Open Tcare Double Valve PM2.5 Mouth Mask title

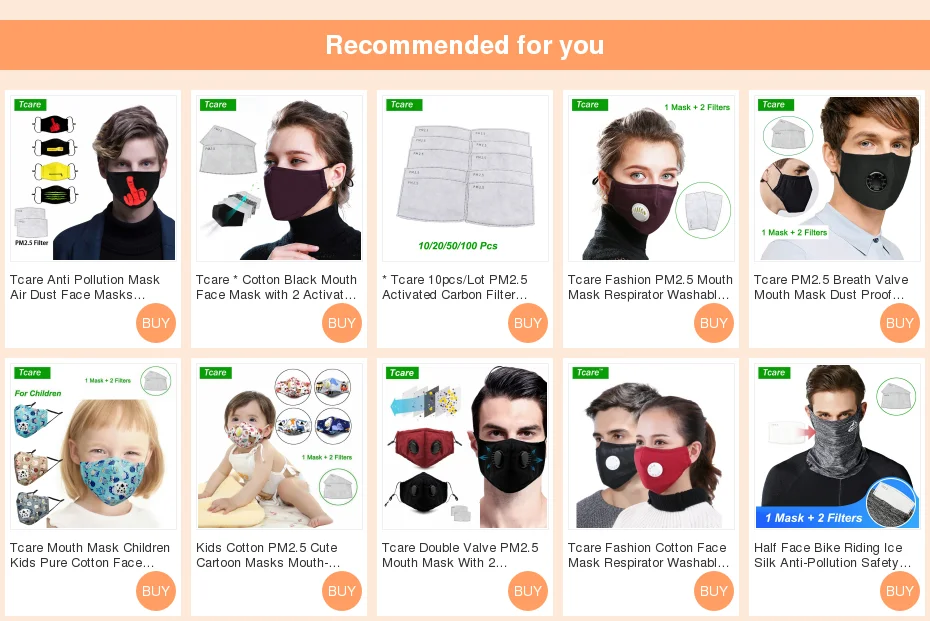(x=460, y=555)
